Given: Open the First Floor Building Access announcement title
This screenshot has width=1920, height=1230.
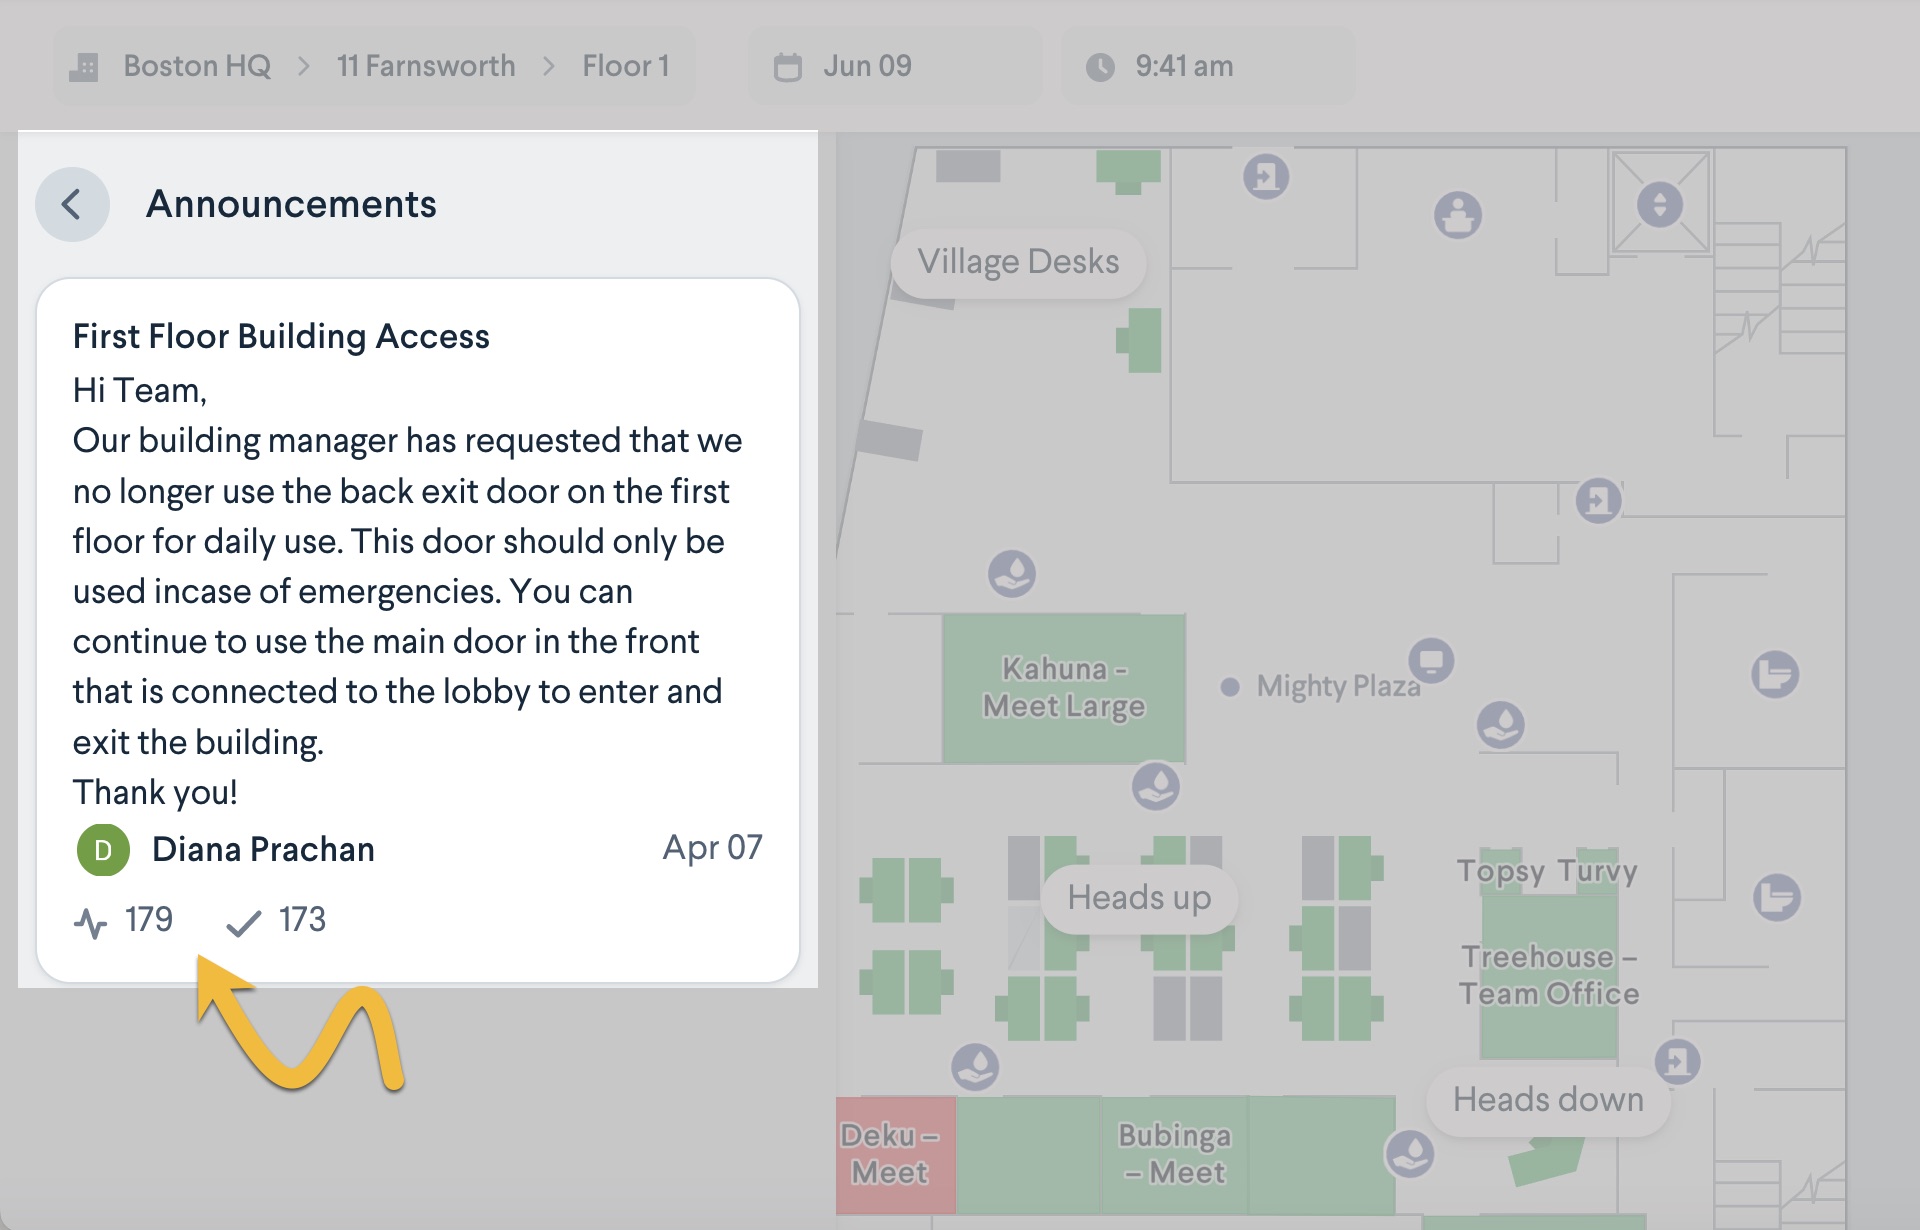Looking at the screenshot, I should pos(281,337).
